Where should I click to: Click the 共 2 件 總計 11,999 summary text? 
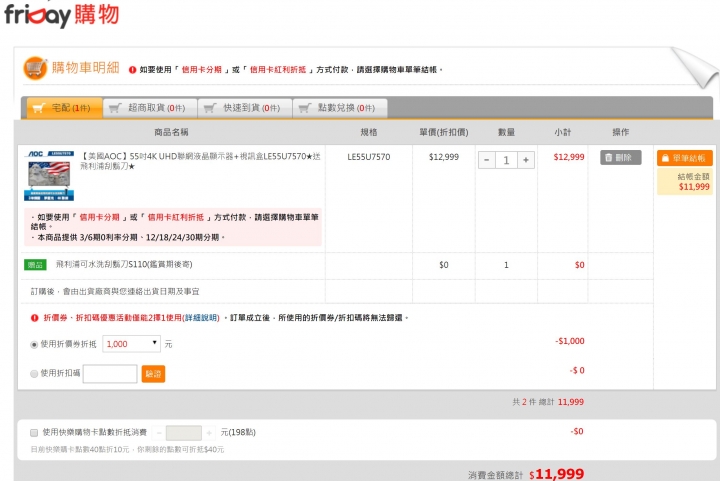548,402
